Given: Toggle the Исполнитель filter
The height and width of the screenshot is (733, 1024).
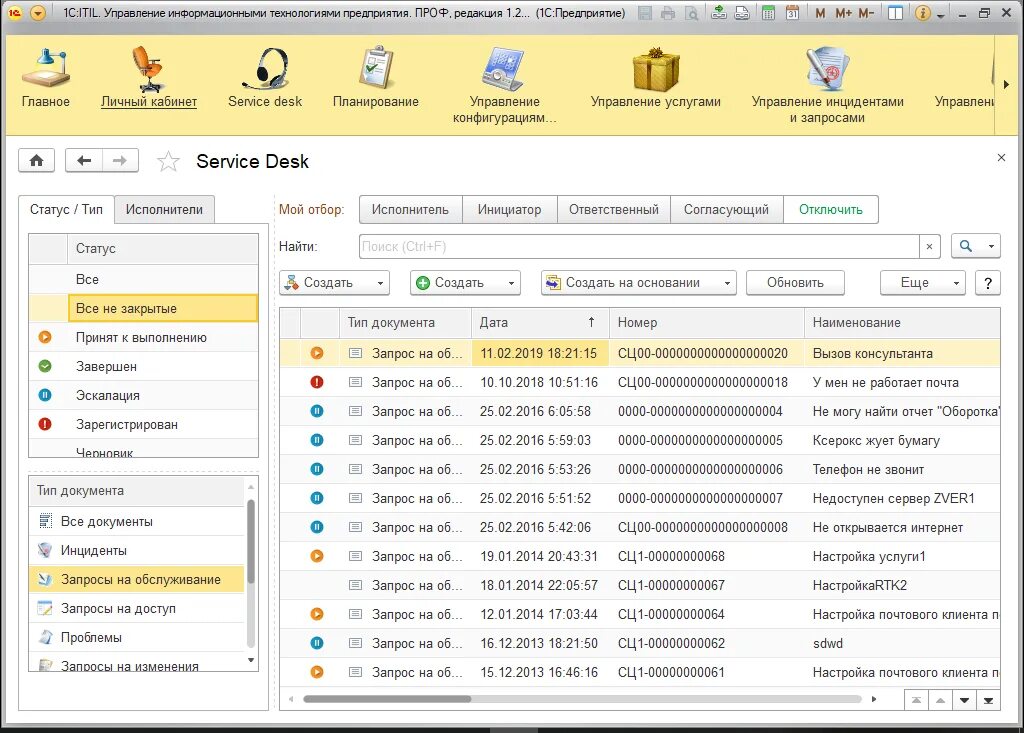Looking at the screenshot, I should pos(410,210).
